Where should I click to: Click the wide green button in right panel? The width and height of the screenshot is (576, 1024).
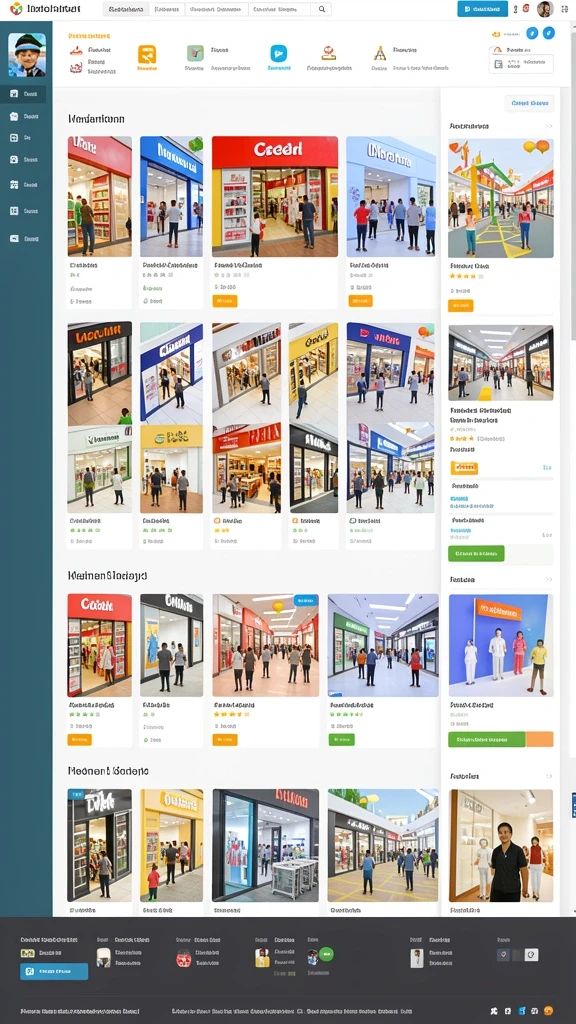pos(476,553)
